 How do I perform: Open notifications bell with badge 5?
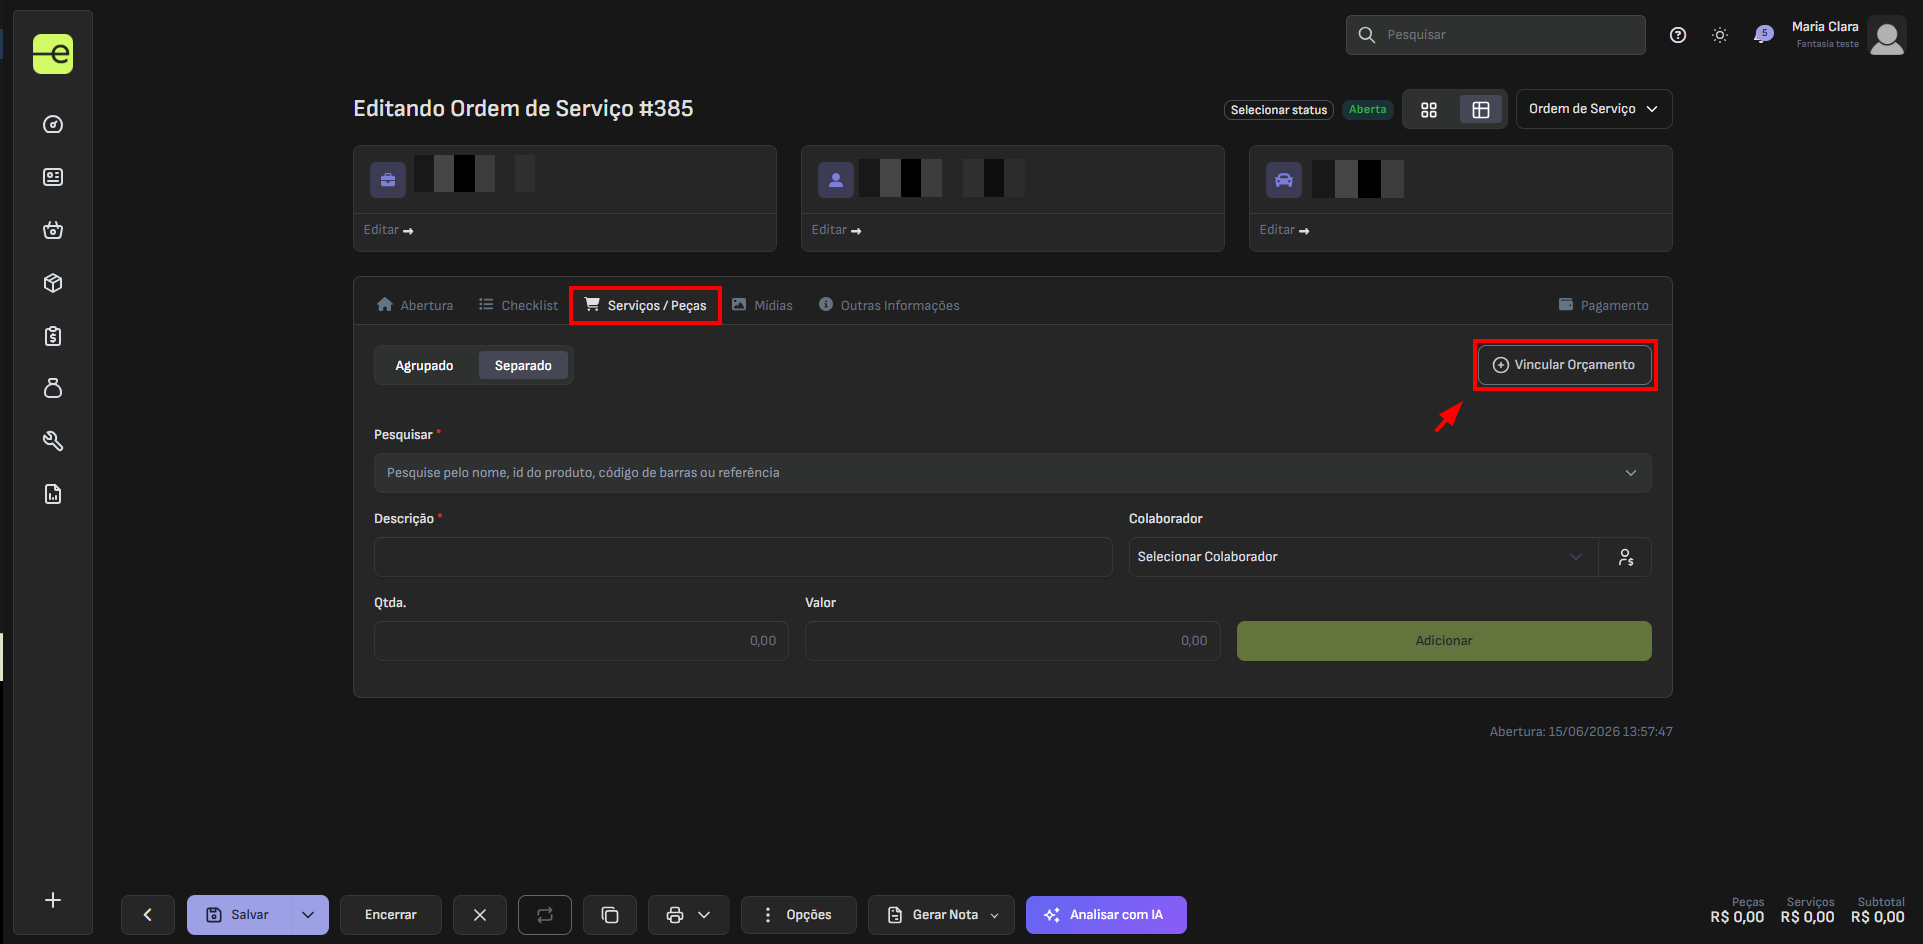[1763, 35]
